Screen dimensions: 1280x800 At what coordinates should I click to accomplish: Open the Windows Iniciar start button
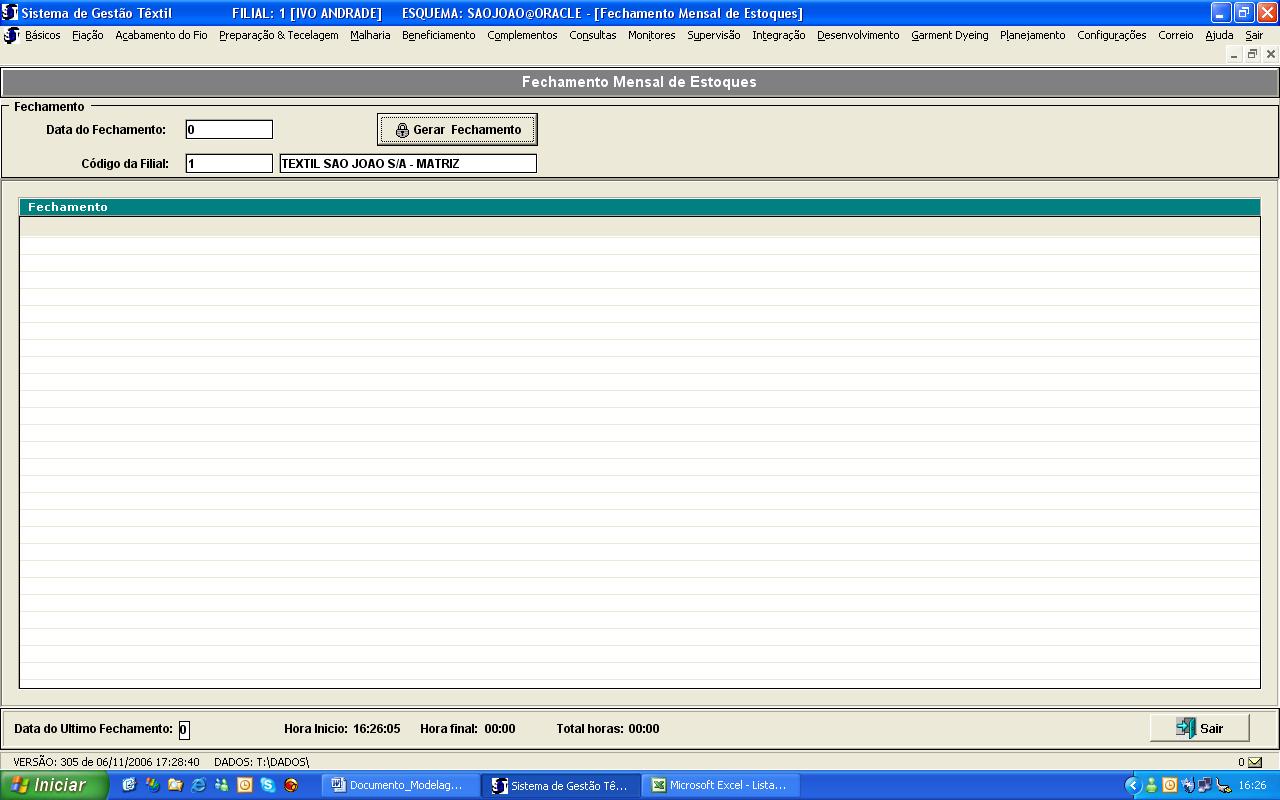tap(54, 785)
